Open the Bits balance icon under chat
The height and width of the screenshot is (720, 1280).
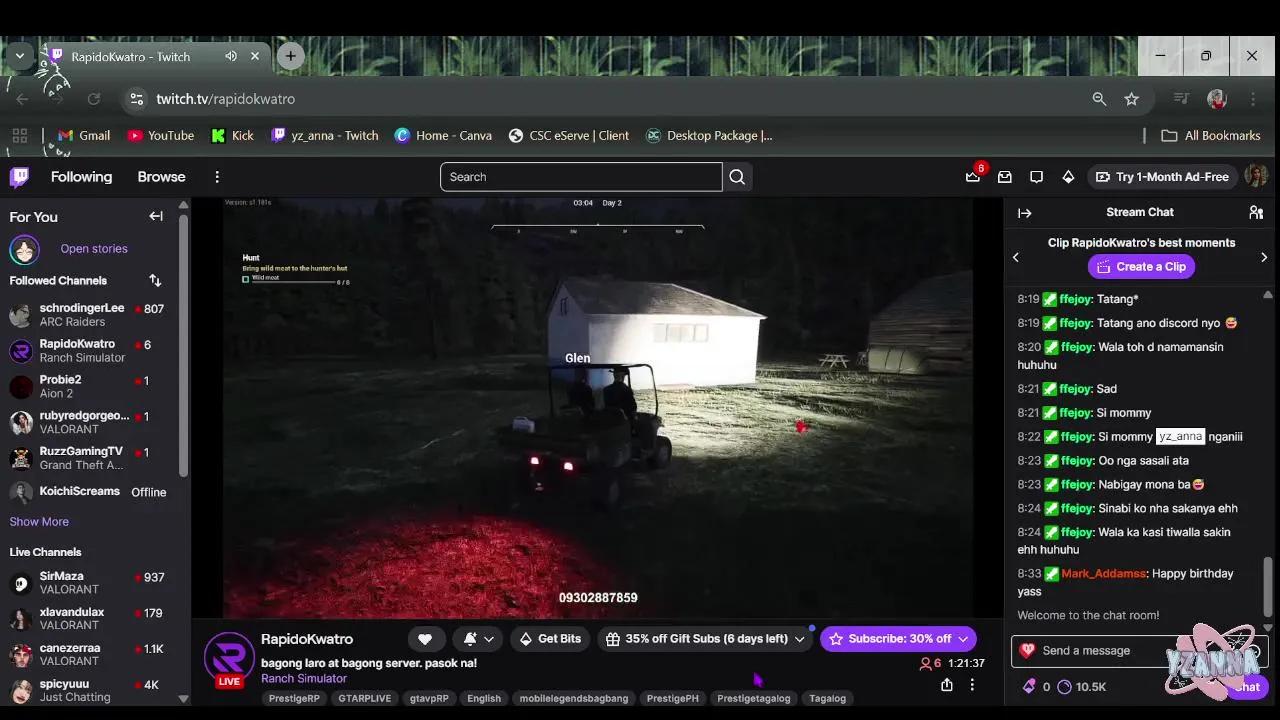click(1029, 687)
